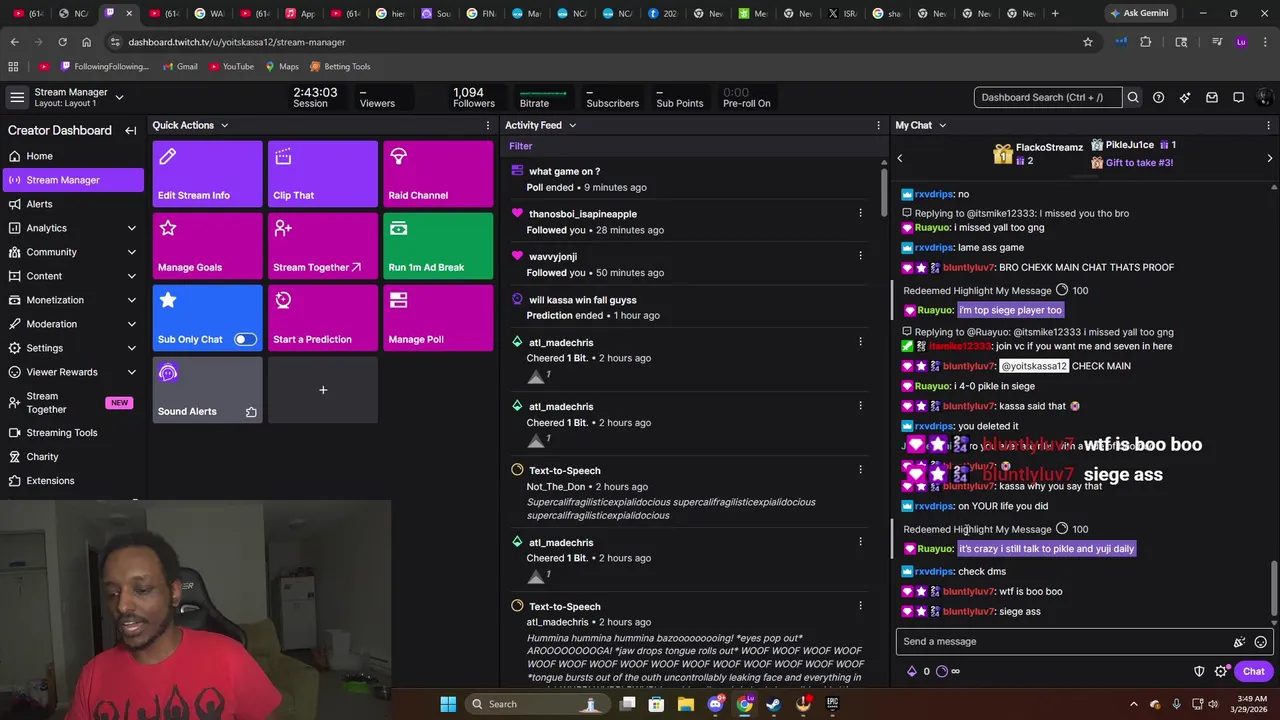1280x720 pixels.
Task: Open options for wavvyjonji follow event
Action: [860, 256]
